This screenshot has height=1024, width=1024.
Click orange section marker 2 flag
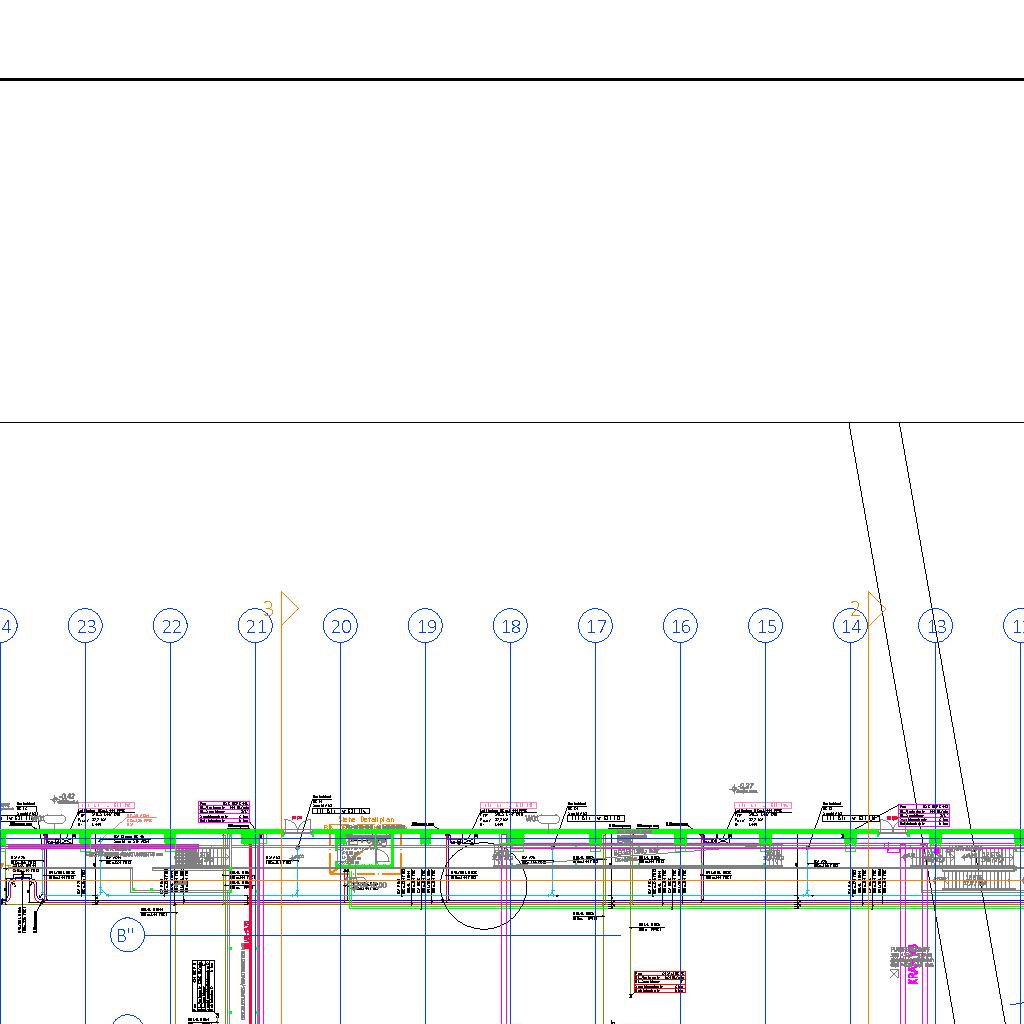point(875,608)
